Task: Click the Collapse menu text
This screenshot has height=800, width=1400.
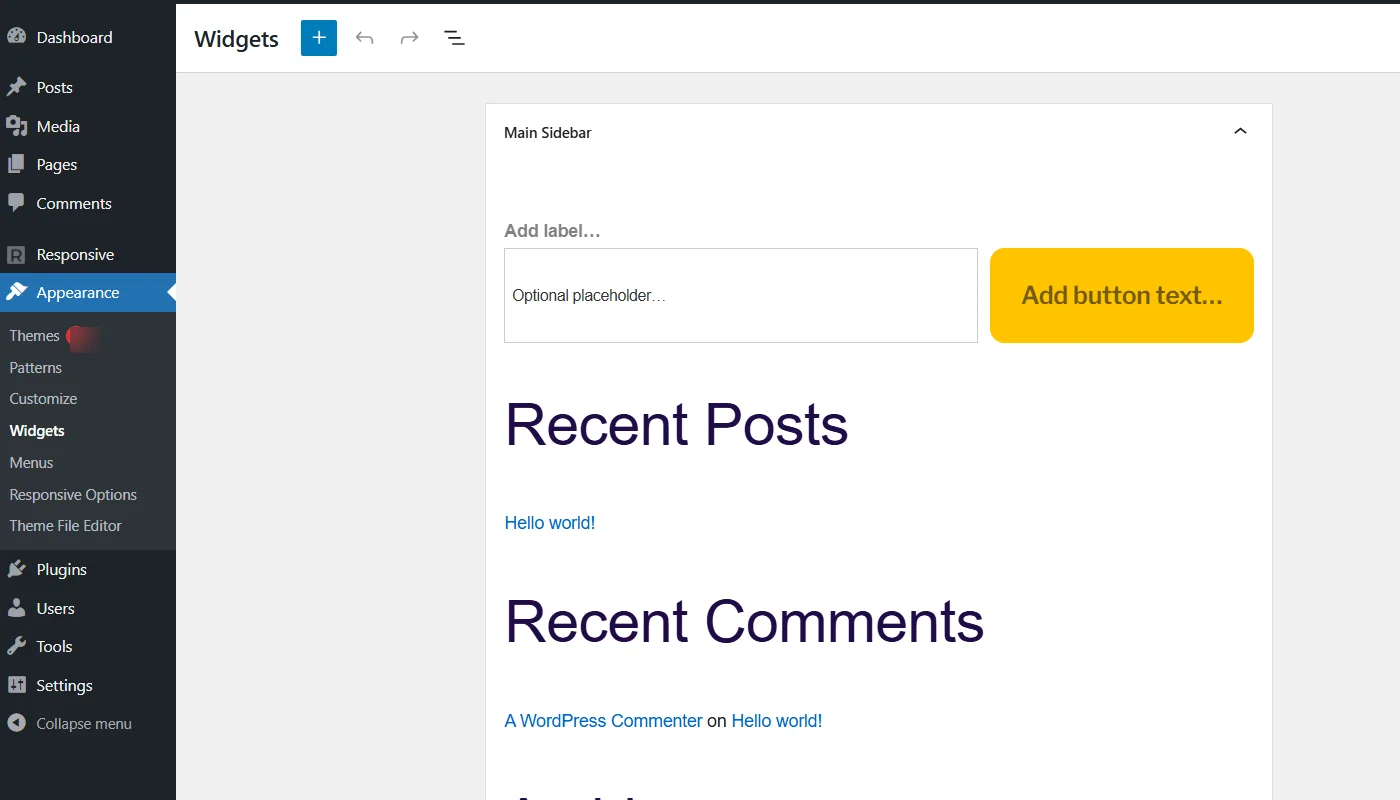Action: [84, 723]
